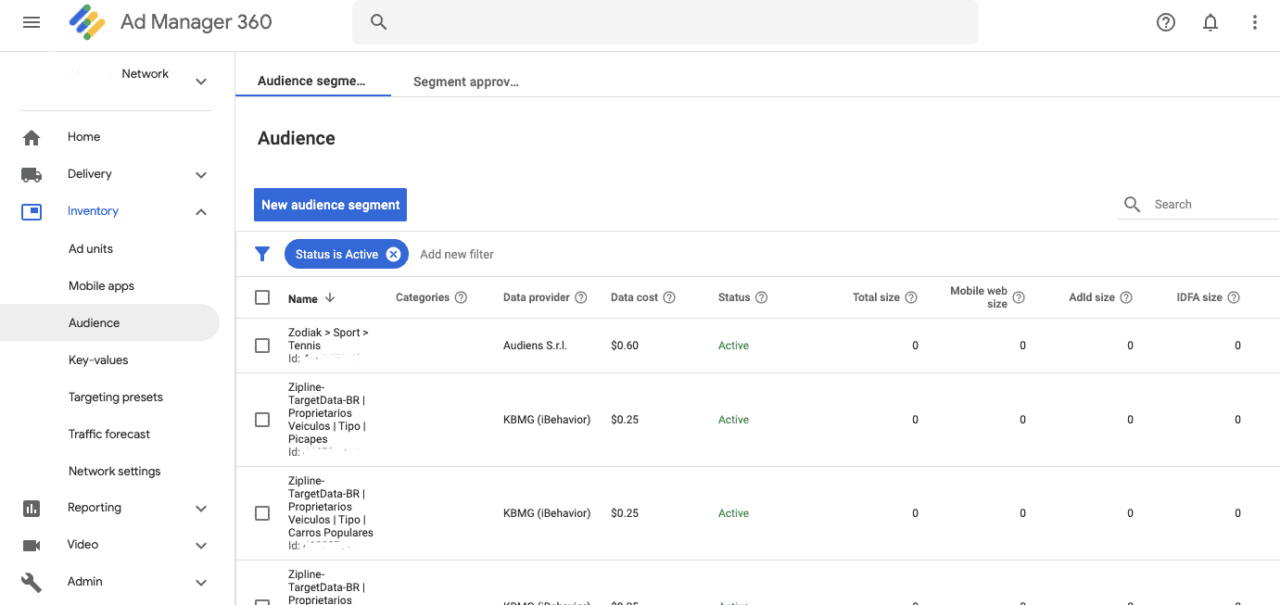Open the notifications bell

1210,21
